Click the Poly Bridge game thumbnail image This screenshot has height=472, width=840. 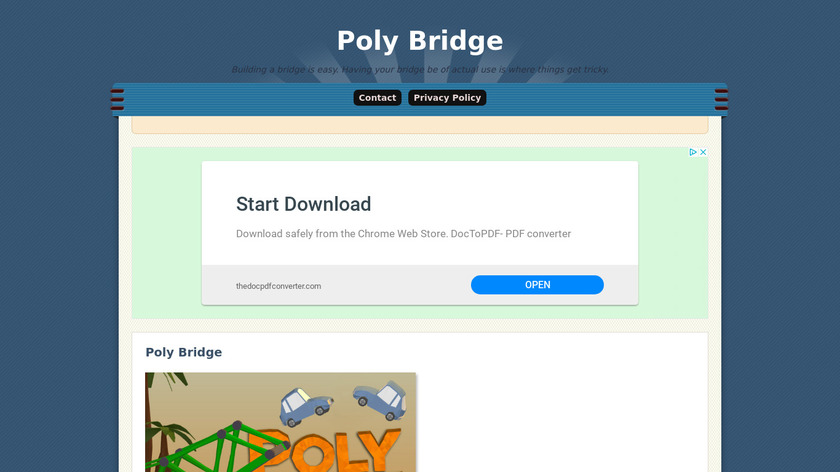point(281,422)
